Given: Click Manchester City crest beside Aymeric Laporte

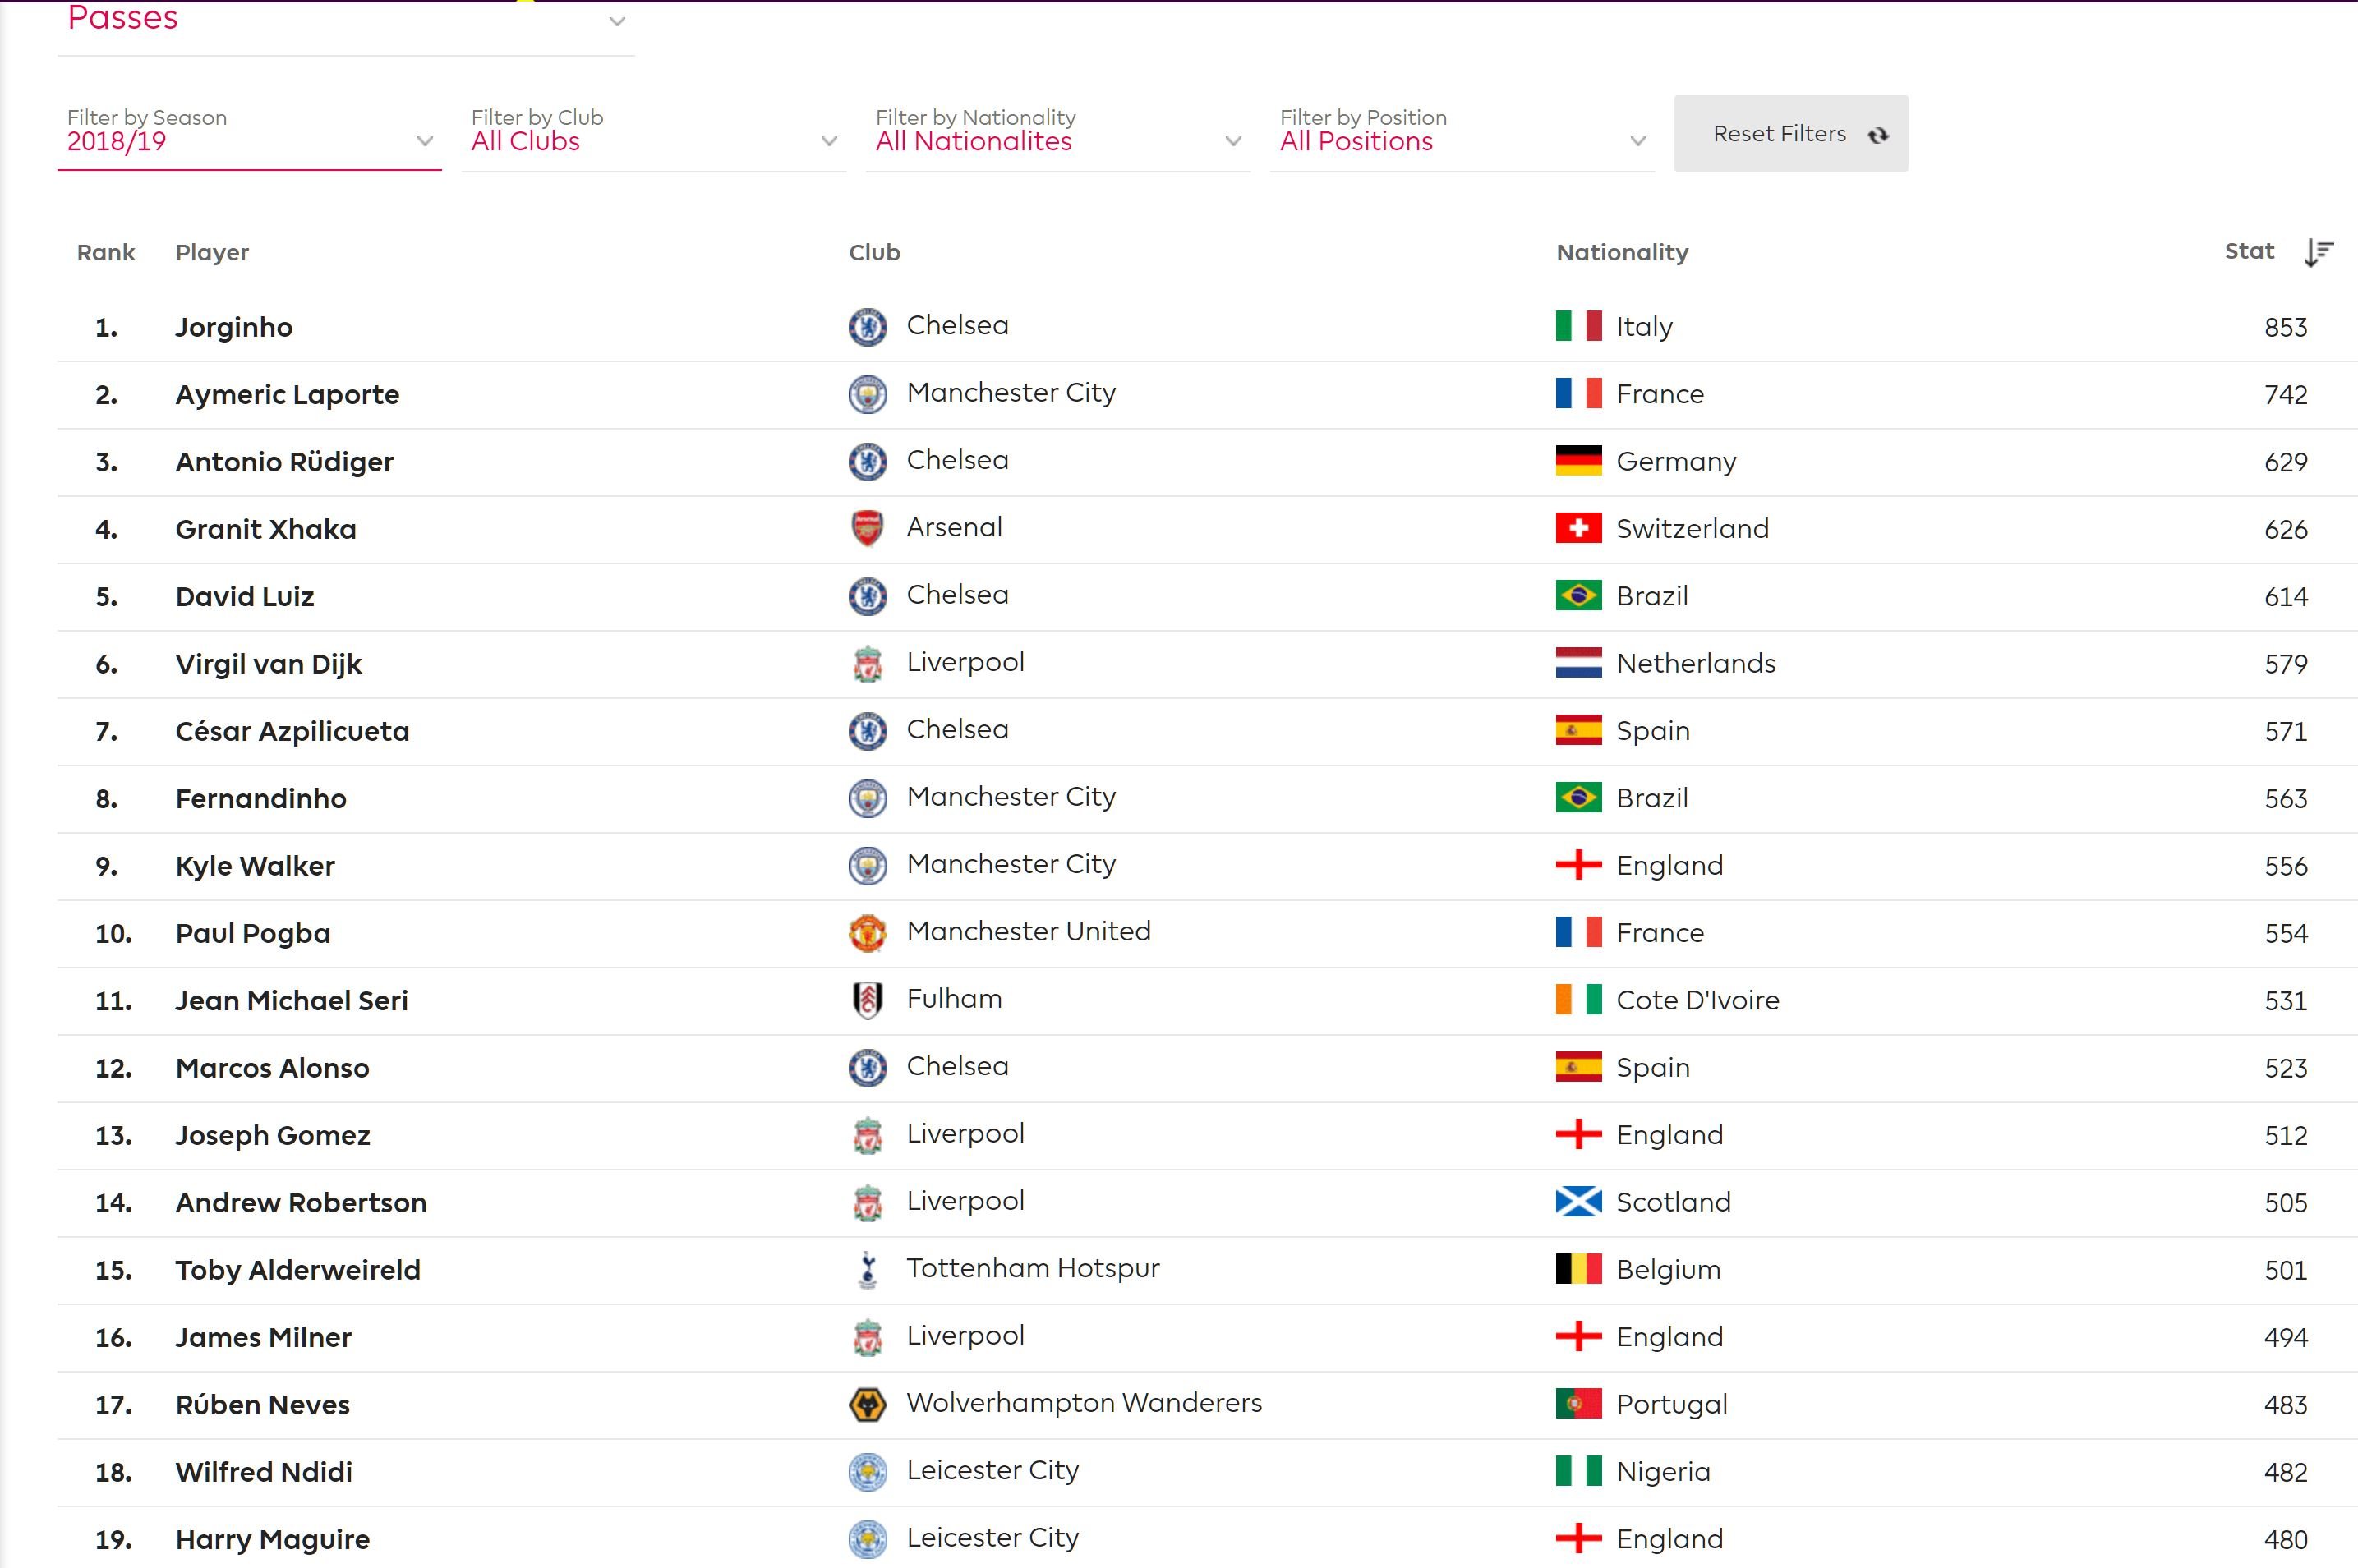Looking at the screenshot, I should tap(867, 394).
